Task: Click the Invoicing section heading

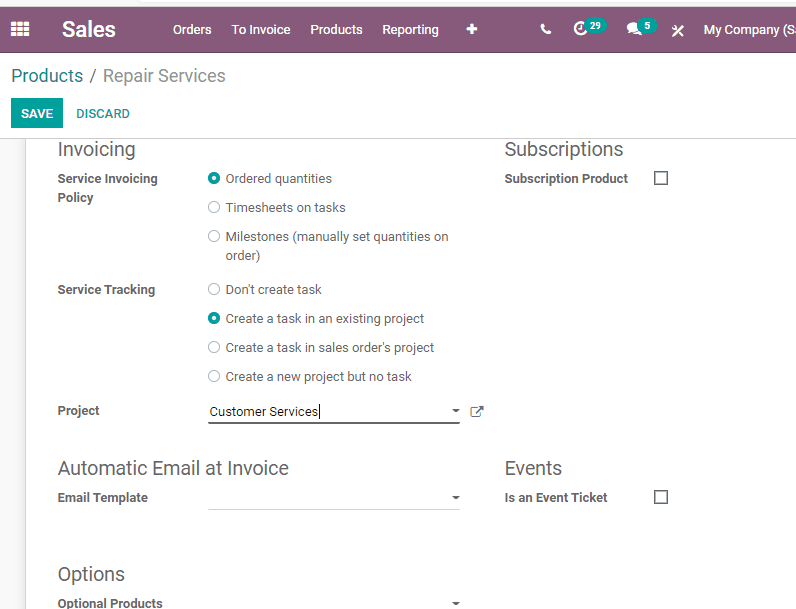Action: 96,149
